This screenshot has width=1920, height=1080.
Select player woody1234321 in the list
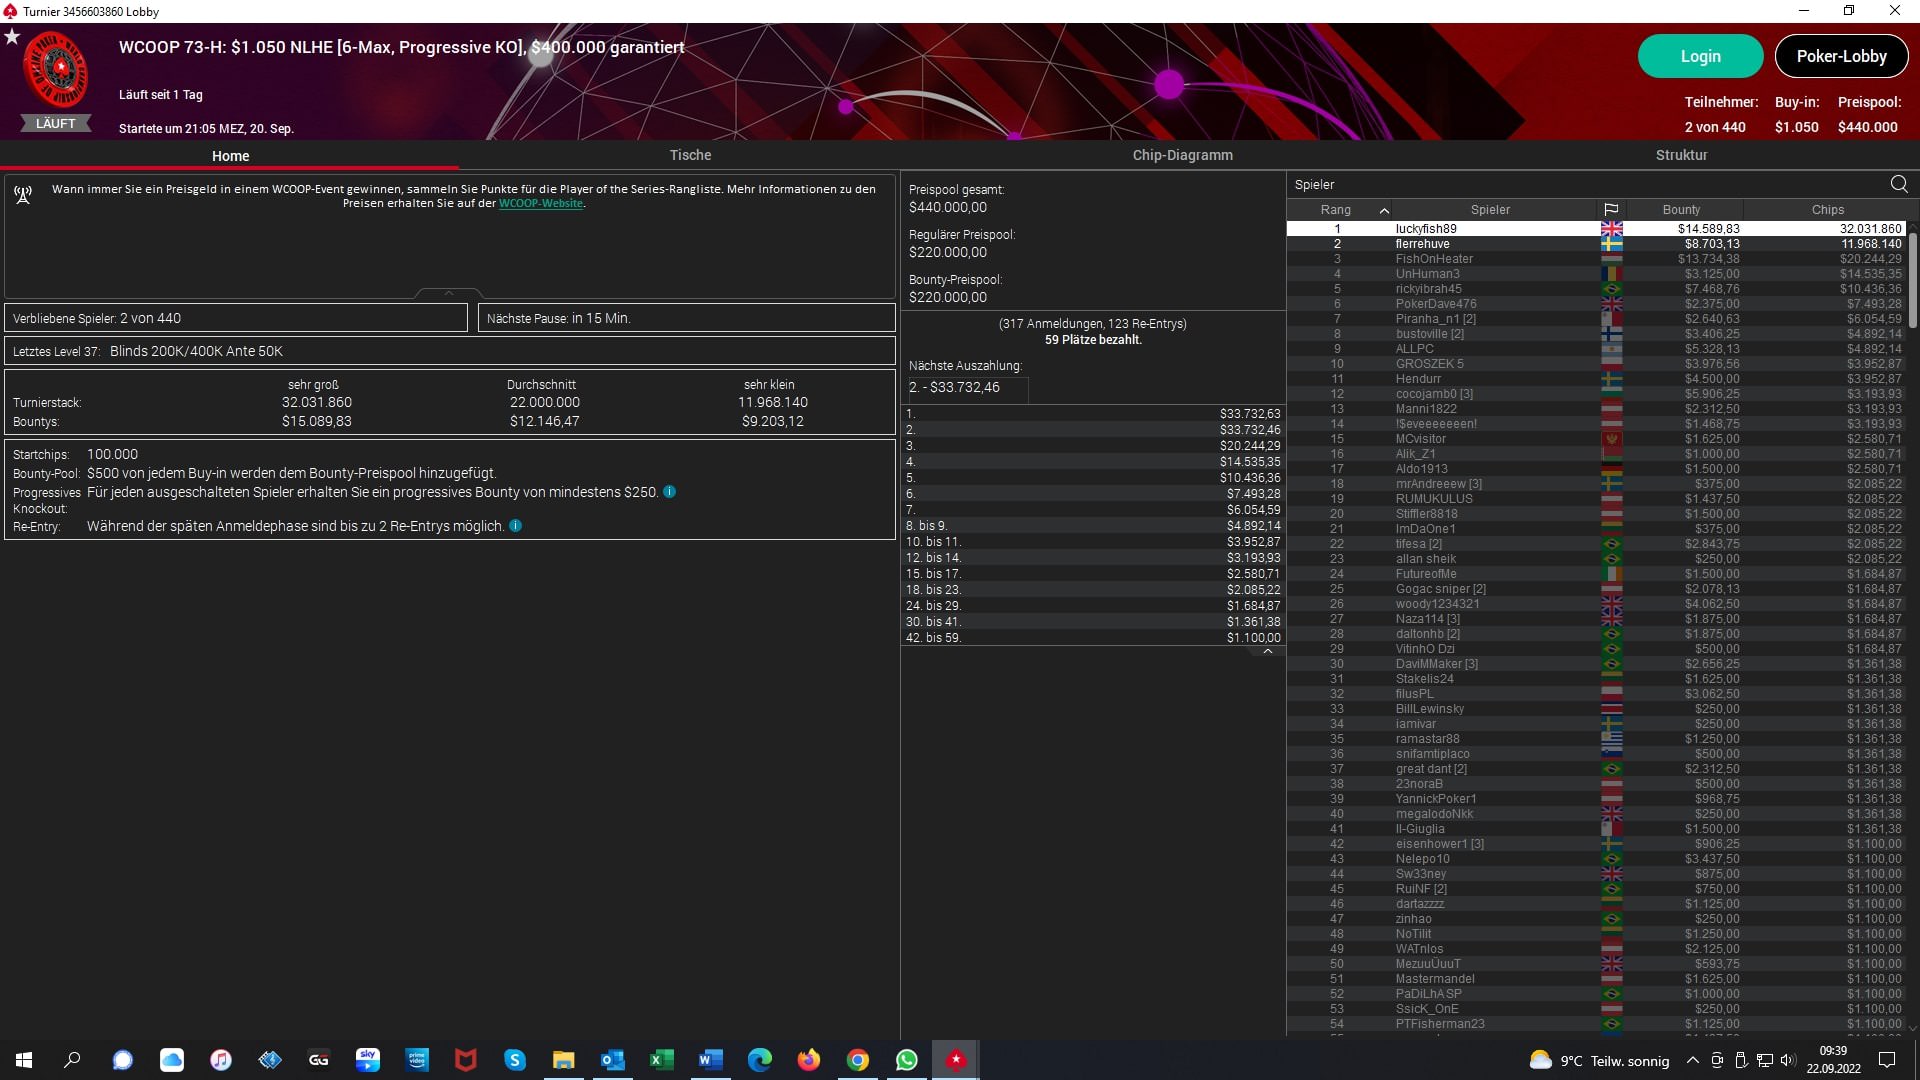tap(1596, 604)
